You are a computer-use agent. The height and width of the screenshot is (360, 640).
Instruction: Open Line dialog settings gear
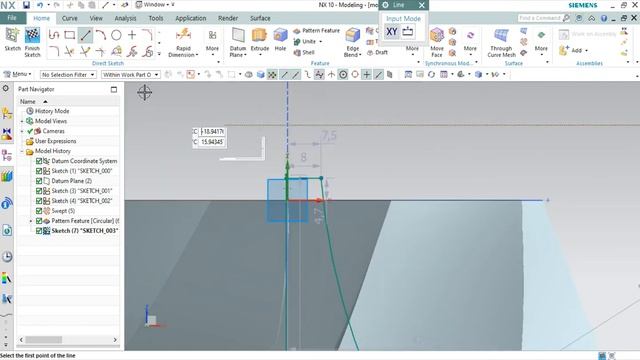pyautogui.click(x=385, y=5)
